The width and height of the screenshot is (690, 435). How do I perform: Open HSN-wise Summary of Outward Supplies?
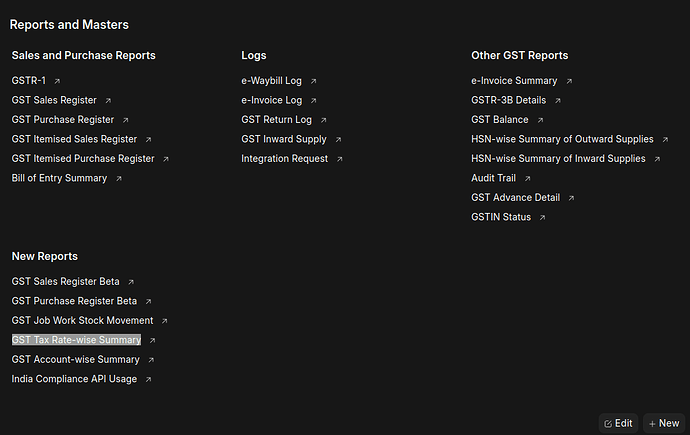[x=562, y=139]
